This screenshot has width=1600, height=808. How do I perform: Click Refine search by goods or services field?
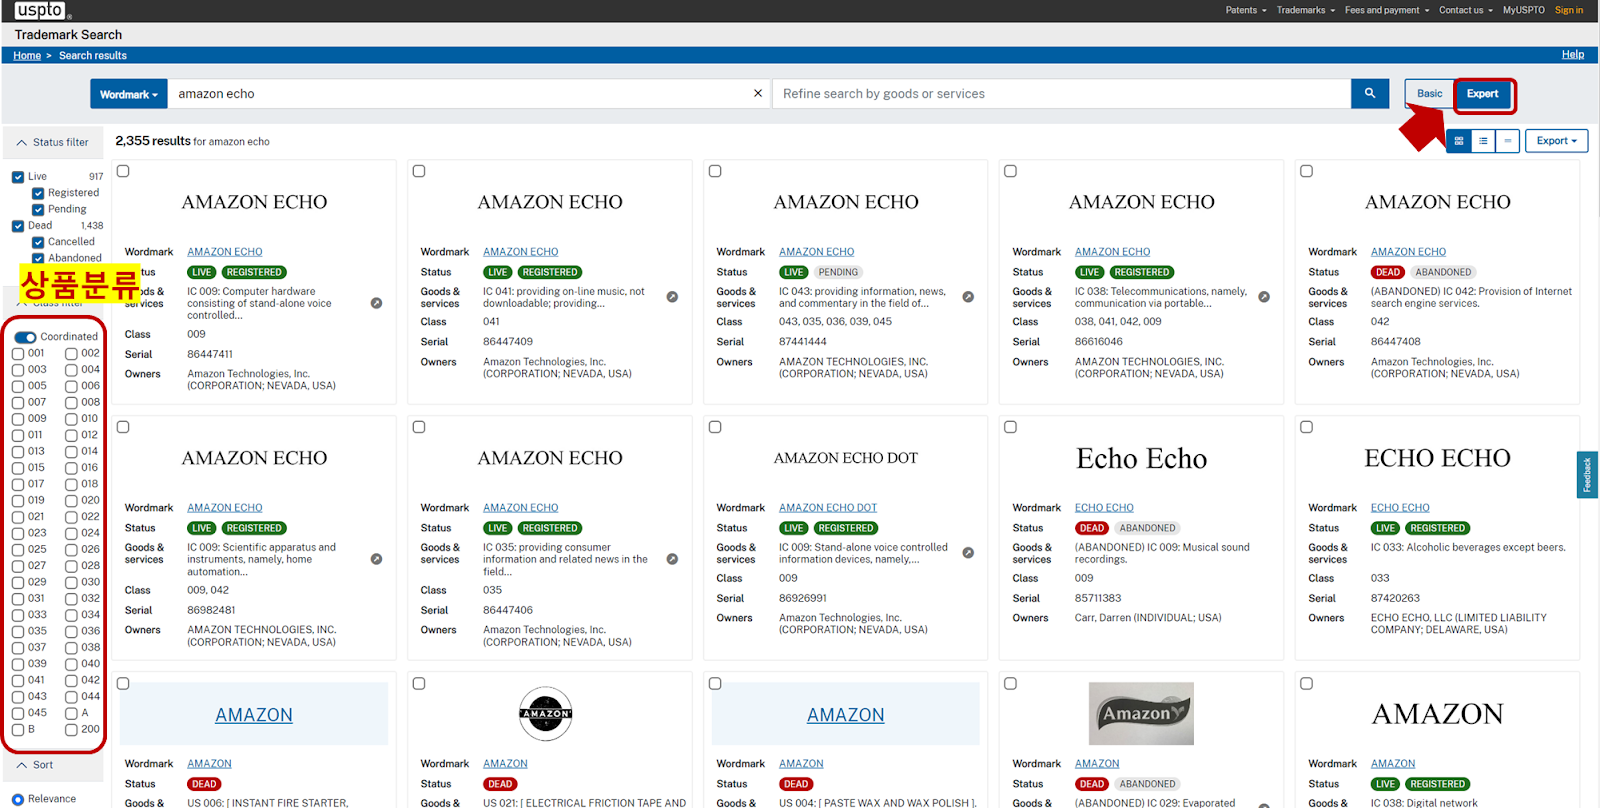pyautogui.click(x=1062, y=94)
